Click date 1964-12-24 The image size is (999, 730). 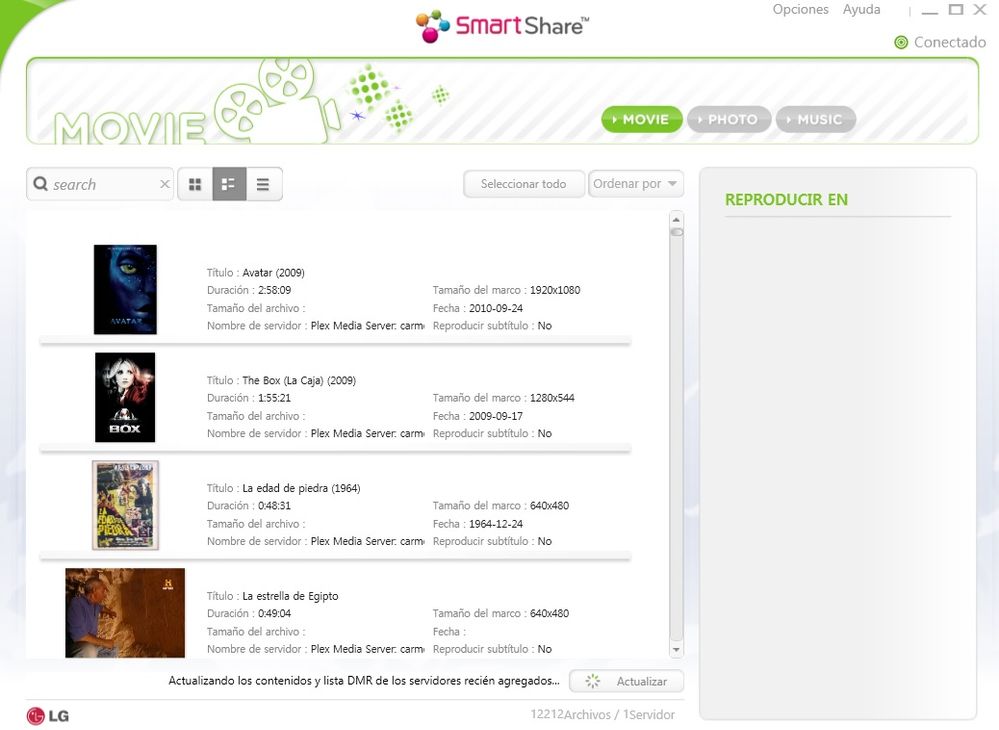click(x=496, y=524)
